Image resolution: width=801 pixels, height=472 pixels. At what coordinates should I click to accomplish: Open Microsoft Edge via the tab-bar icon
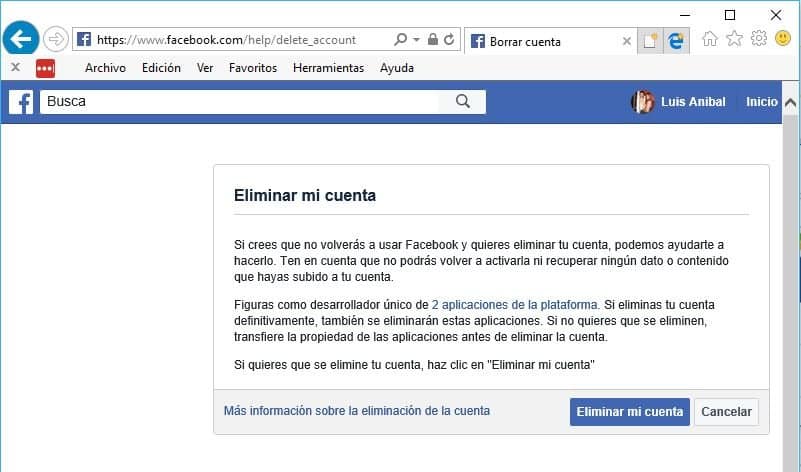click(676, 41)
